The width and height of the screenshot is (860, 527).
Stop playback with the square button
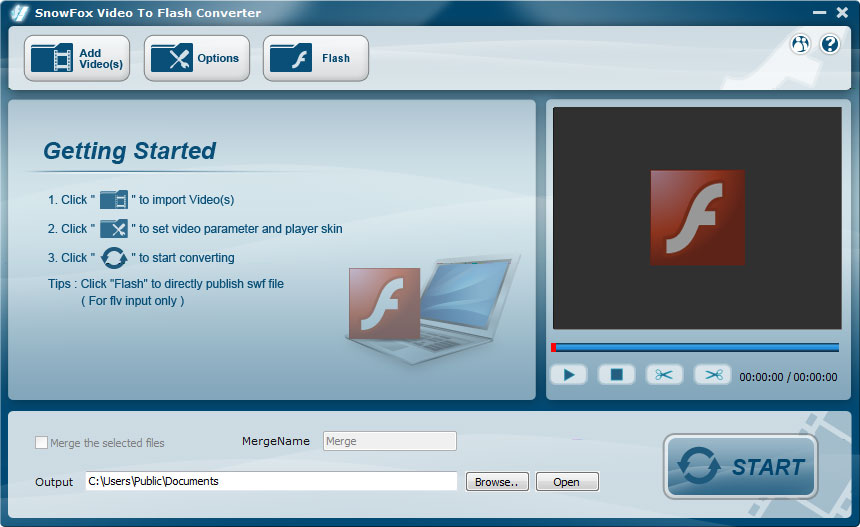click(x=617, y=375)
